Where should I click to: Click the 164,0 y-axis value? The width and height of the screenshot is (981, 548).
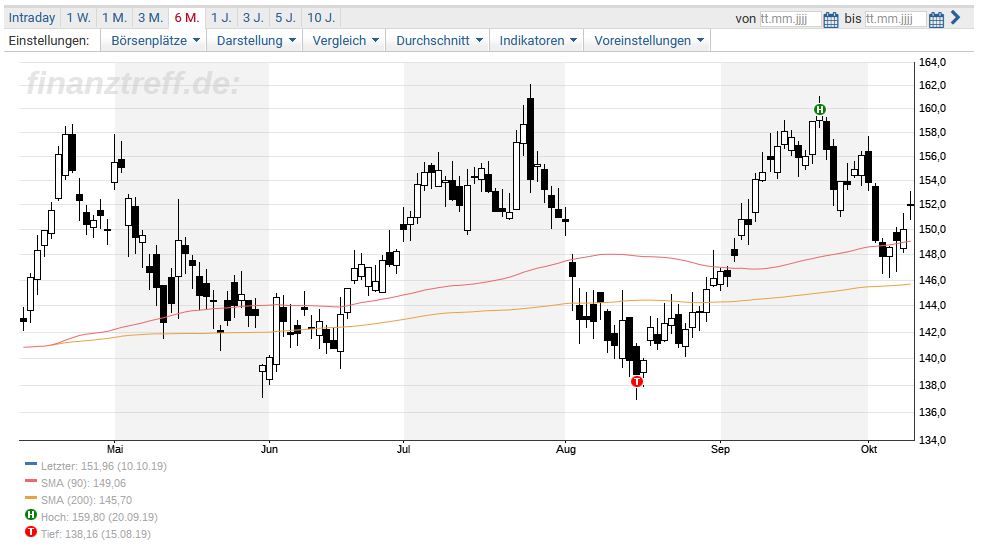click(x=932, y=63)
